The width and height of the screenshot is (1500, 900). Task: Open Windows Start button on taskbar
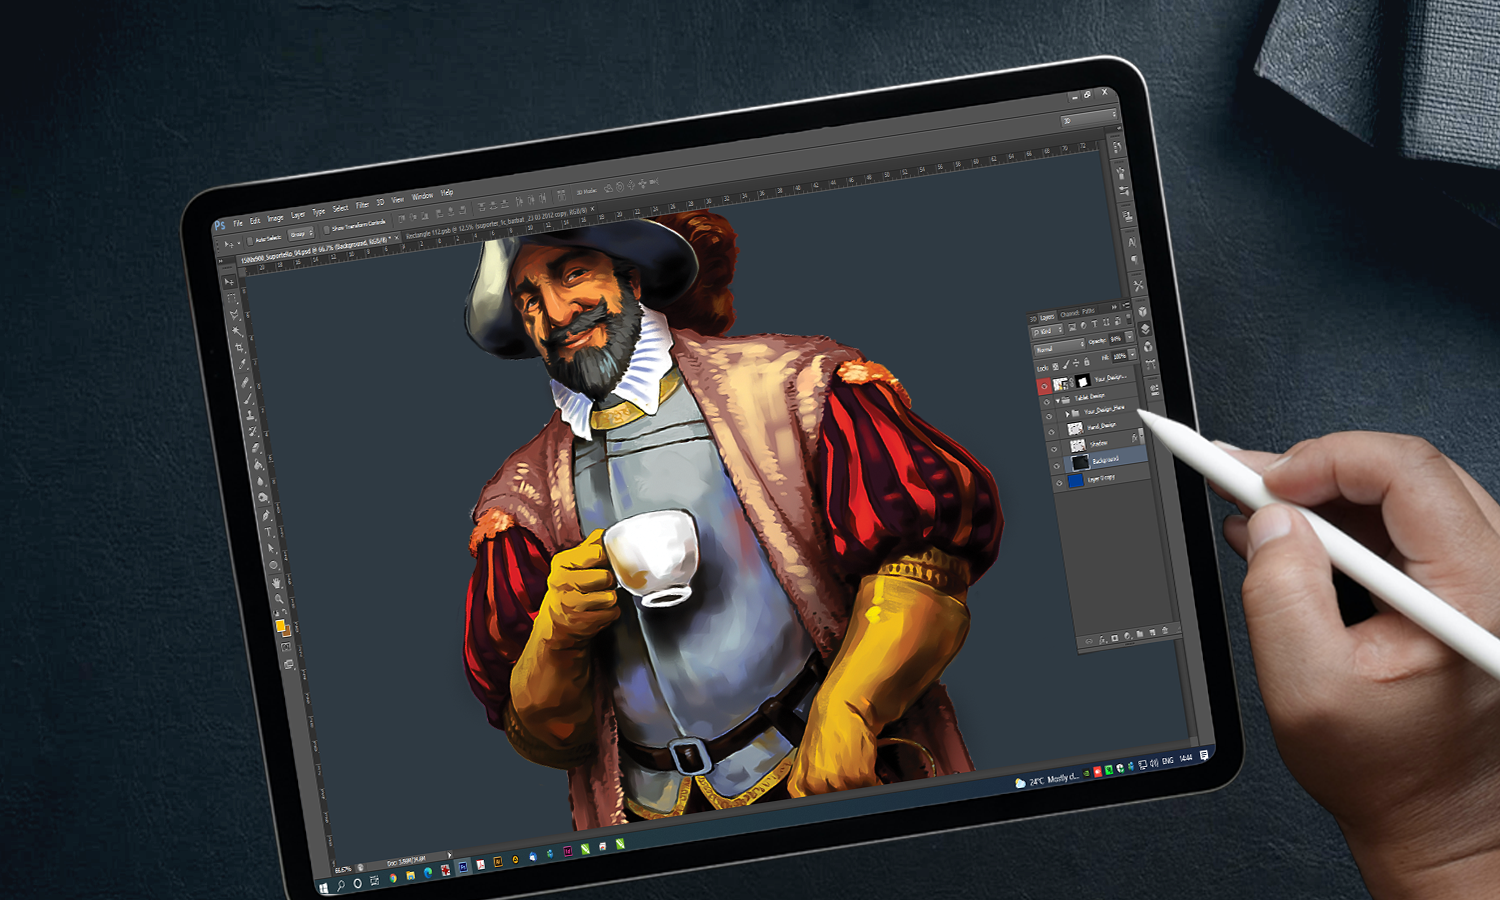tap(323, 886)
